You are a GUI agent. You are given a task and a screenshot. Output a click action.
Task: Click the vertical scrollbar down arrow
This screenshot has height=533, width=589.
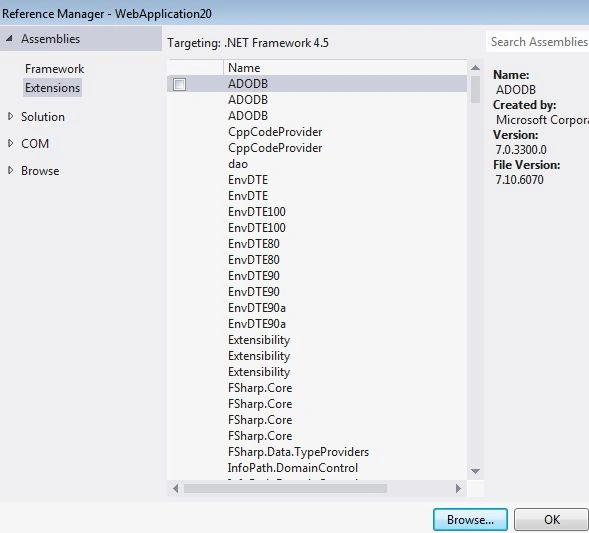475,471
